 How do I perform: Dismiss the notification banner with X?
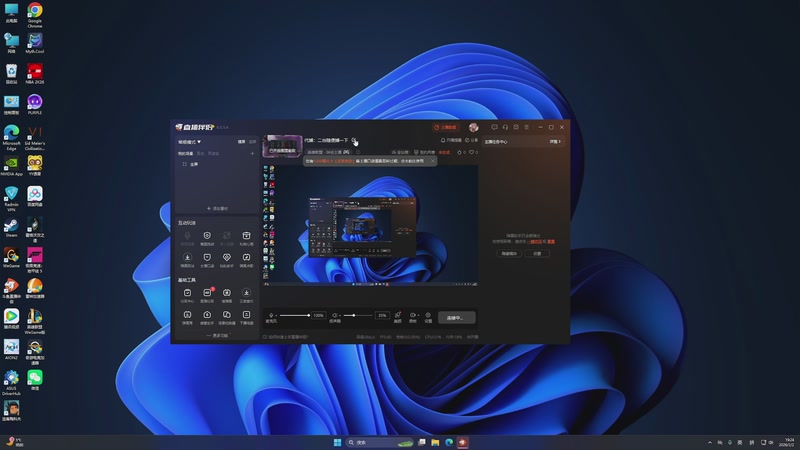click(x=433, y=161)
